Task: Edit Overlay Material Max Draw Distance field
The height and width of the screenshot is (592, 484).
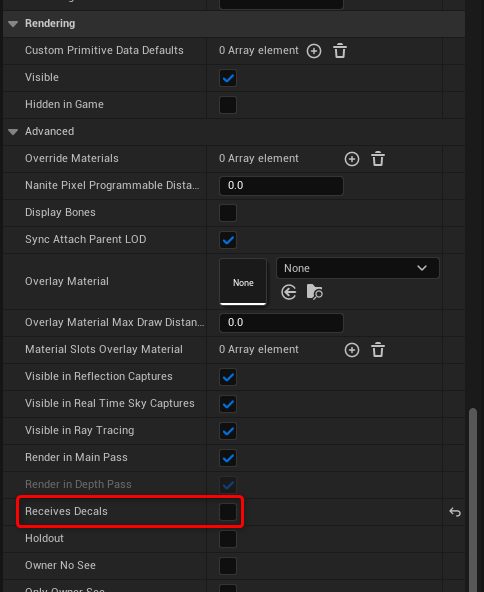Action: pyautogui.click(x=281, y=323)
